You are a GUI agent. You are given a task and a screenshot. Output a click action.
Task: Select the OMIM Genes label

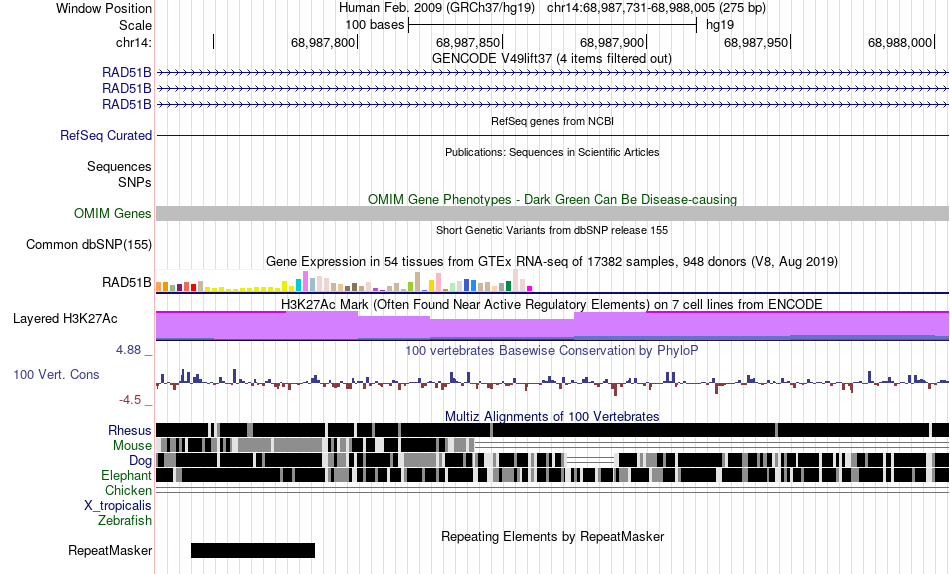coord(113,213)
